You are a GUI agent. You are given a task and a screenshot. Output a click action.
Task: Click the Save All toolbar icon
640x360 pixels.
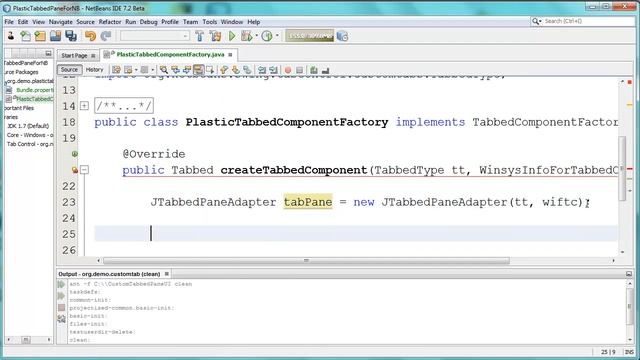[x=71, y=36]
